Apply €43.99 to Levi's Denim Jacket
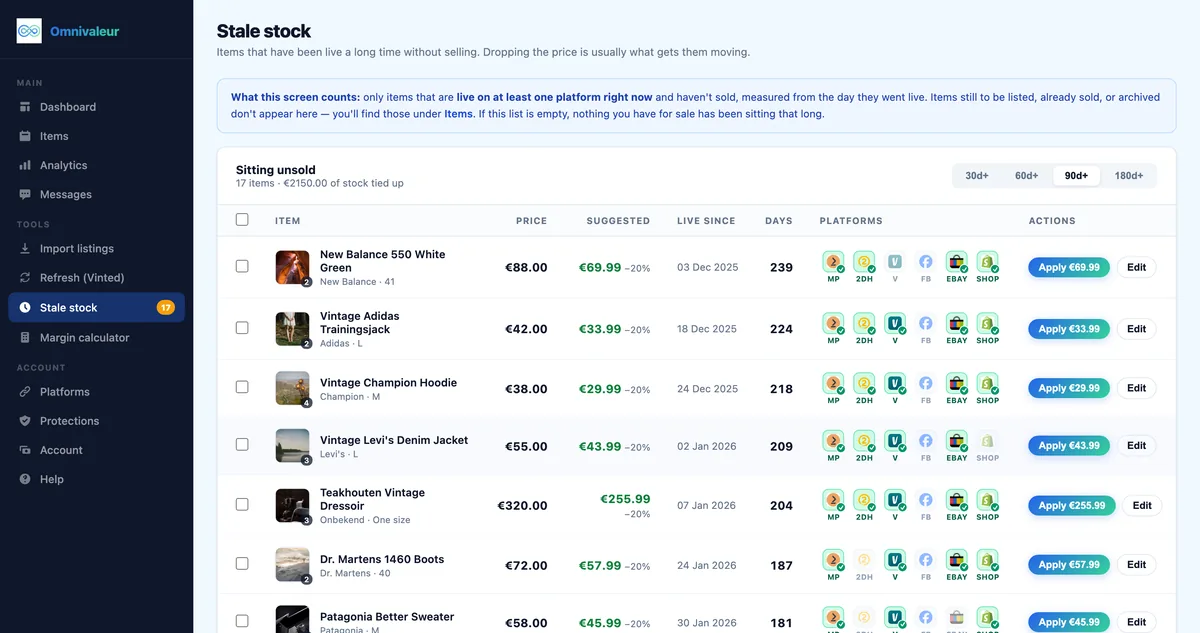This screenshot has height=633, width=1200. pos(1069,446)
